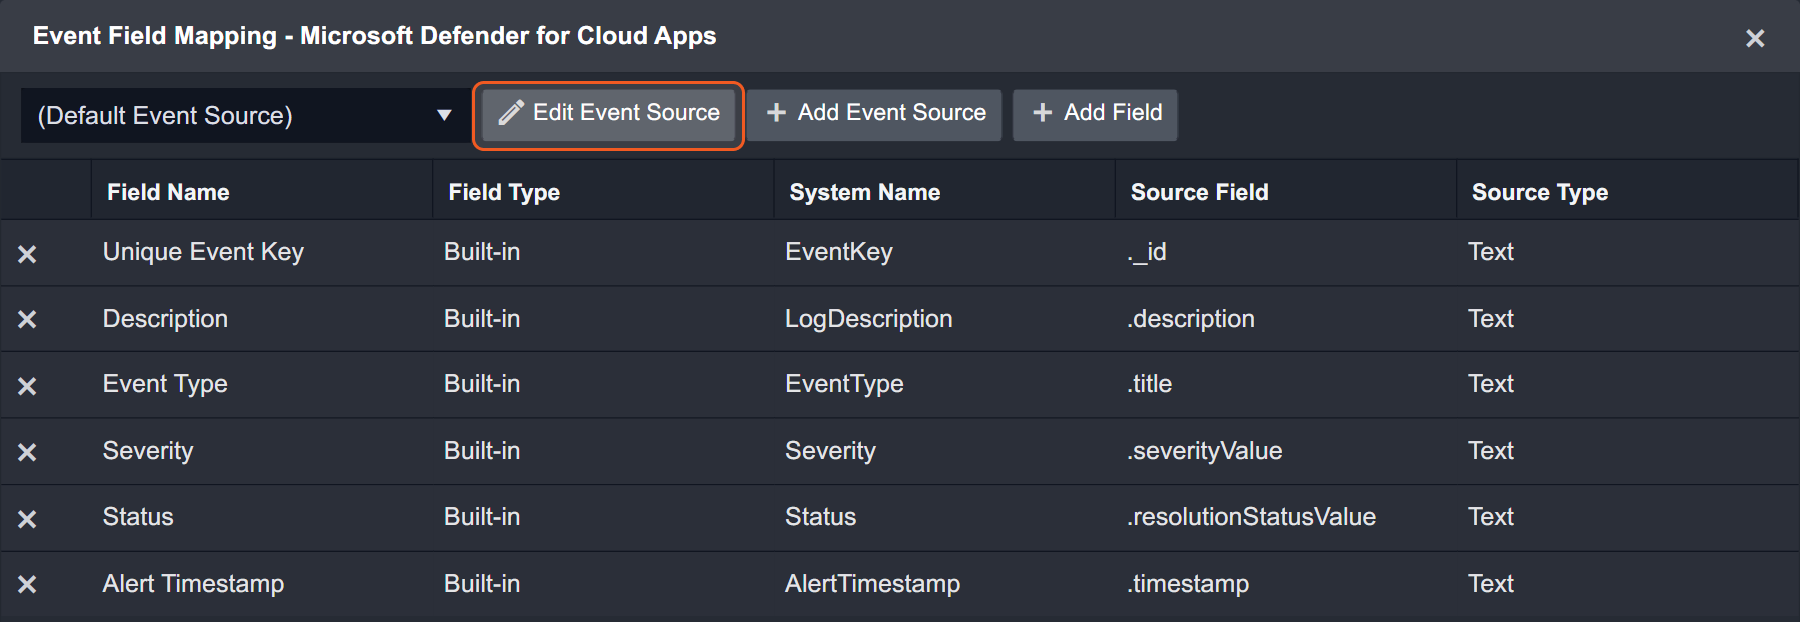Click the Source Type column header

coord(1539,192)
